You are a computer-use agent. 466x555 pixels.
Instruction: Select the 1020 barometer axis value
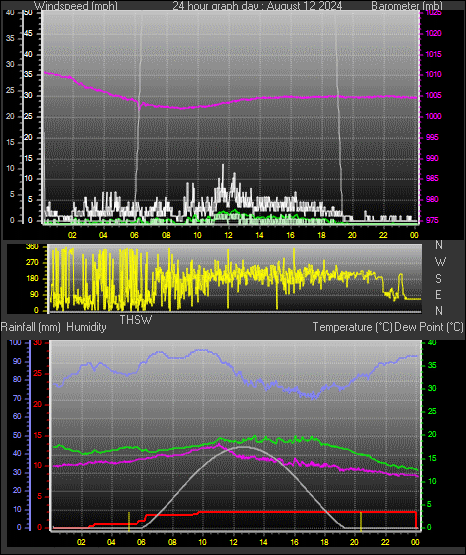pyautogui.click(x=433, y=33)
